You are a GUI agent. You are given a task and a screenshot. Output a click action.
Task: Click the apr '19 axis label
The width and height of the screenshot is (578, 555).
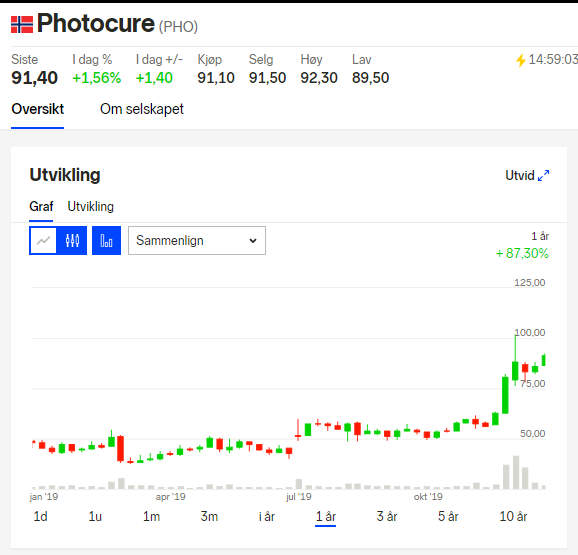171,497
